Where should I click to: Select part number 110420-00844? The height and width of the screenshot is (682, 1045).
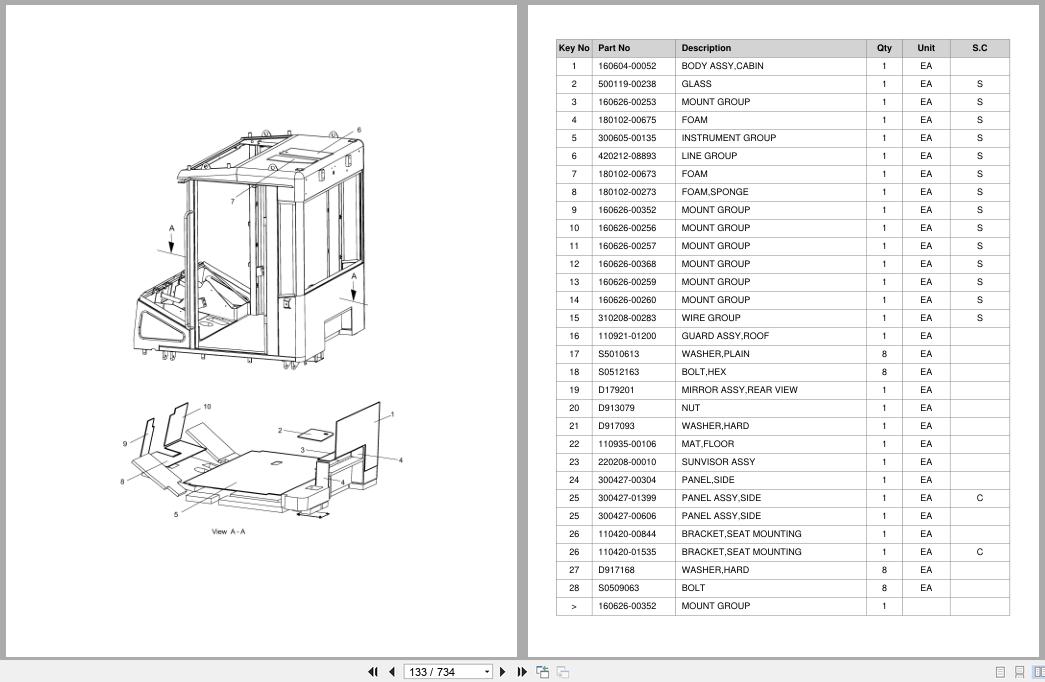click(x=626, y=534)
